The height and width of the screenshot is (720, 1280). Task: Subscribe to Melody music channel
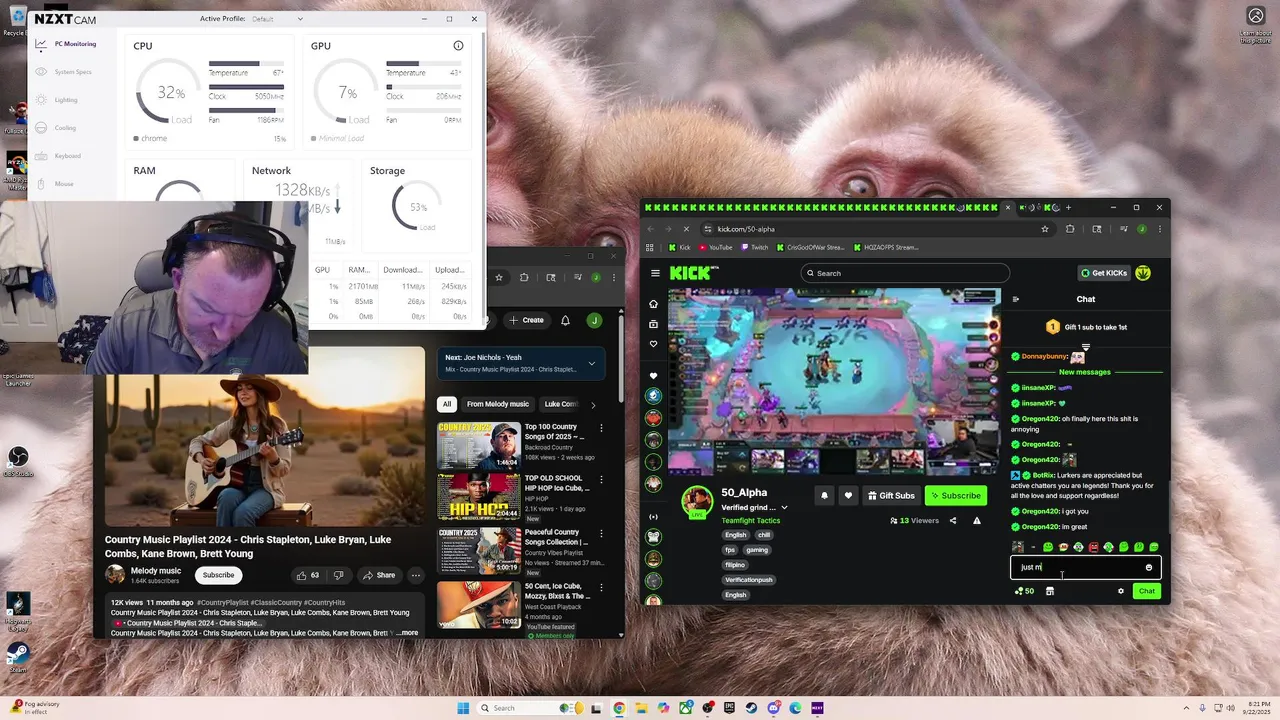tap(218, 575)
